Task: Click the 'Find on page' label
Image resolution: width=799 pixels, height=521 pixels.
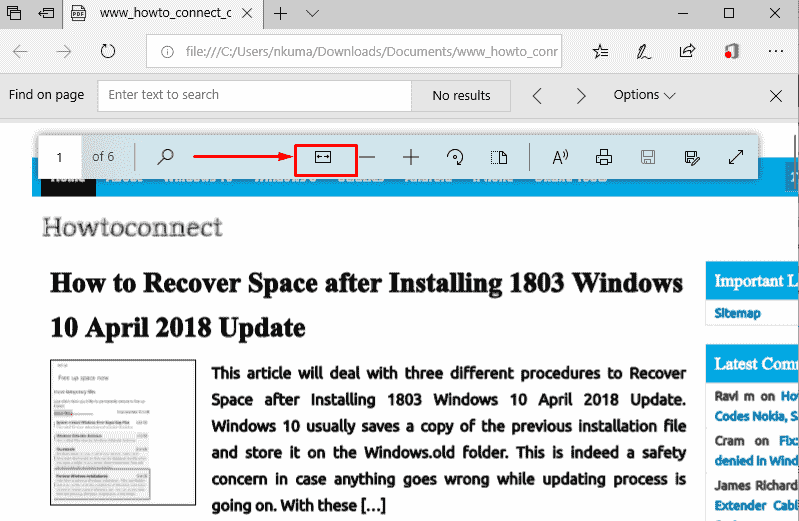Action: click(x=46, y=95)
